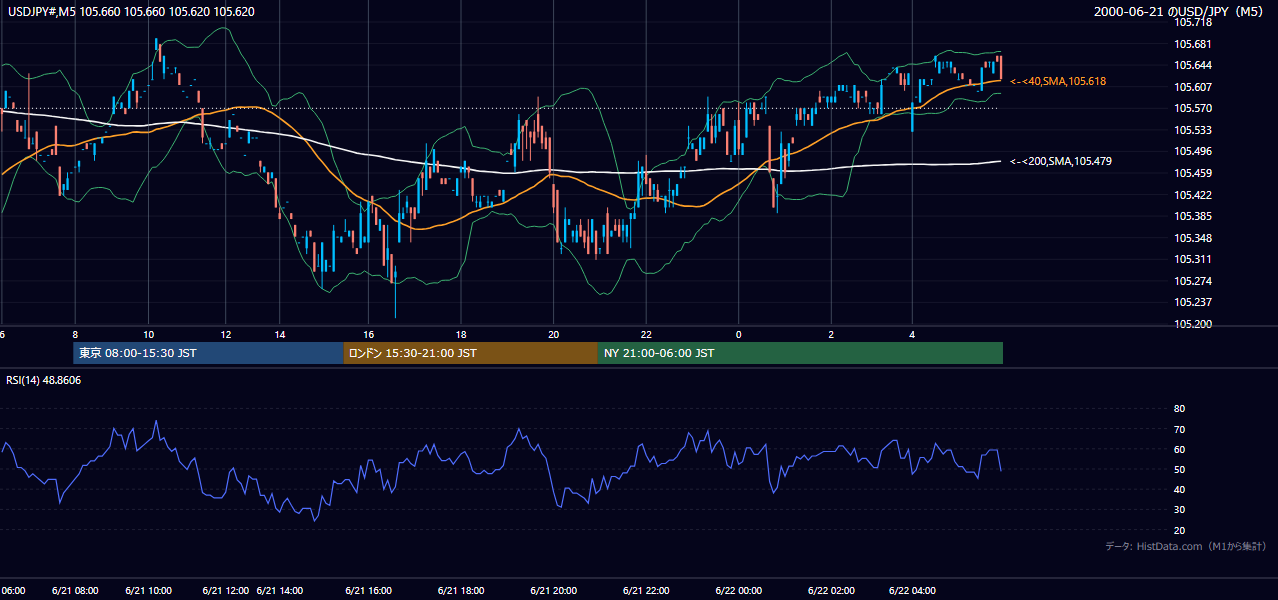Click the 105.681 price axis label
The image size is (1278, 600).
pos(1193,44)
